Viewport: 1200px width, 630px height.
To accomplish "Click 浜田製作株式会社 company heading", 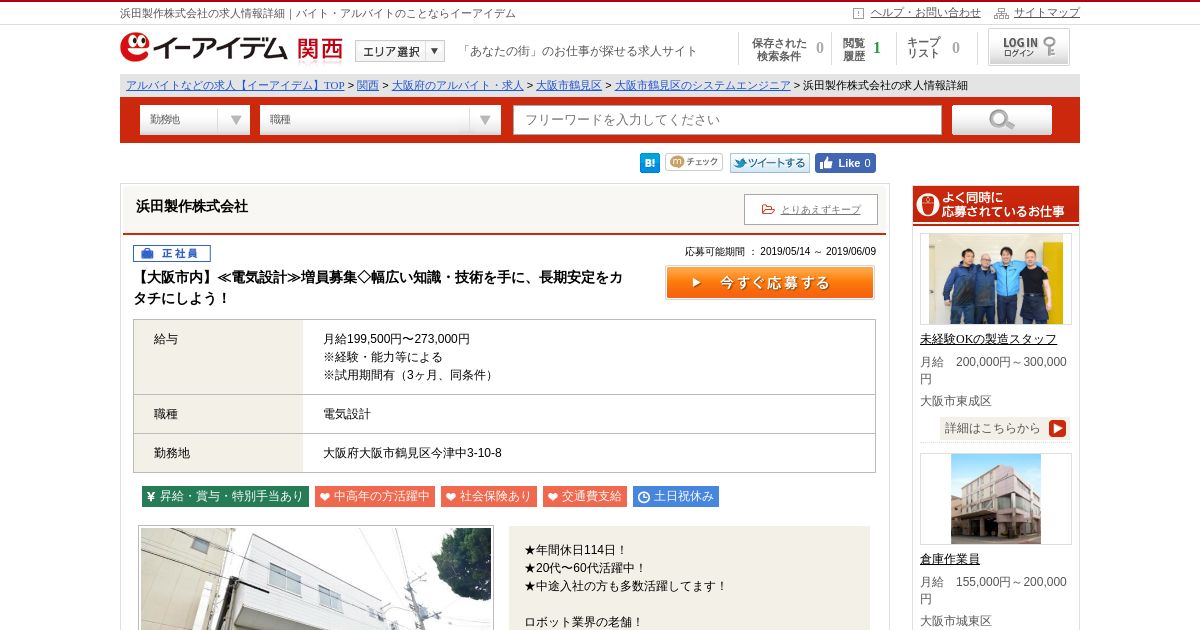I will (192, 206).
